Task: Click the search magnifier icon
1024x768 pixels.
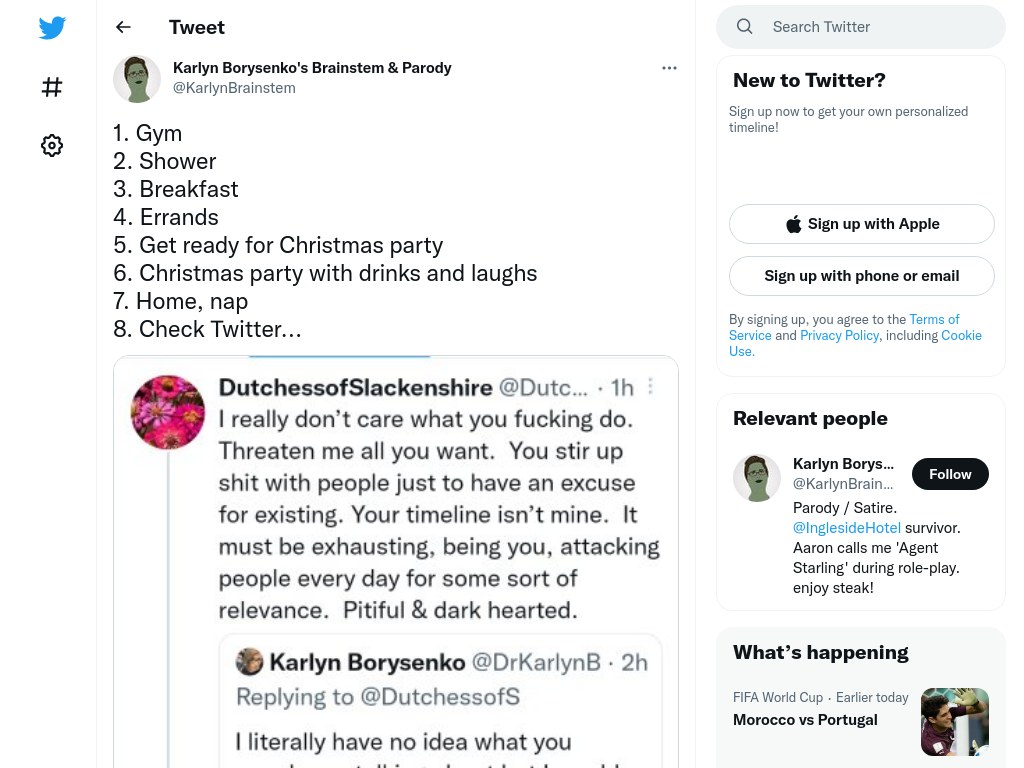Action: 744,27
